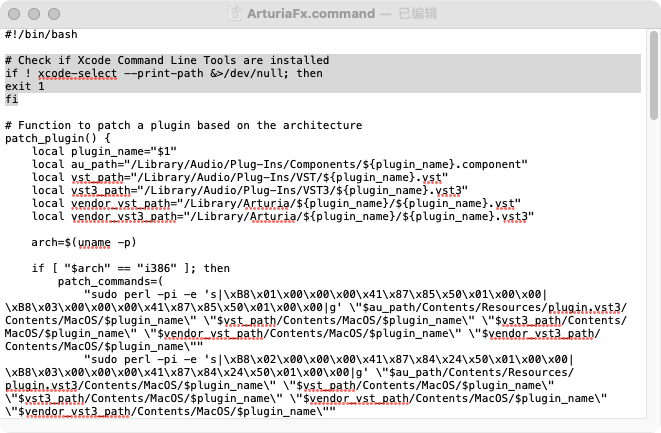661x433 pixels.
Task: Click the 'exit 1' line
Action: pos(24,86)
